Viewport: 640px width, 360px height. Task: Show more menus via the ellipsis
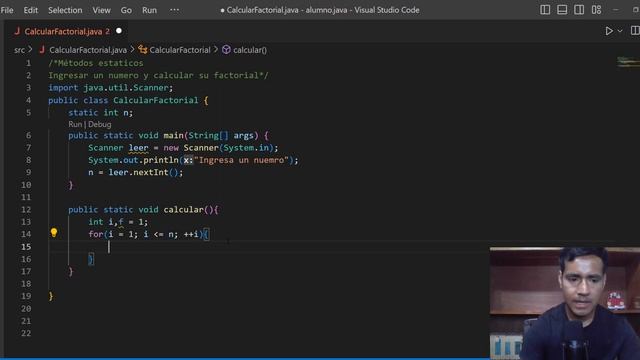(174, 10)
